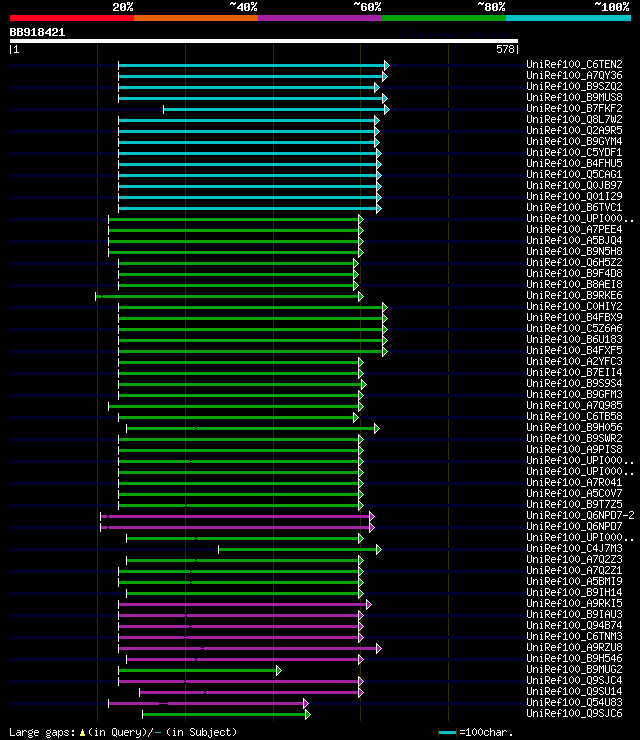Screen dimensions: 640x740
Task: Click the UniRef100_C0HIY2 label
Action: tap(574, 306)
